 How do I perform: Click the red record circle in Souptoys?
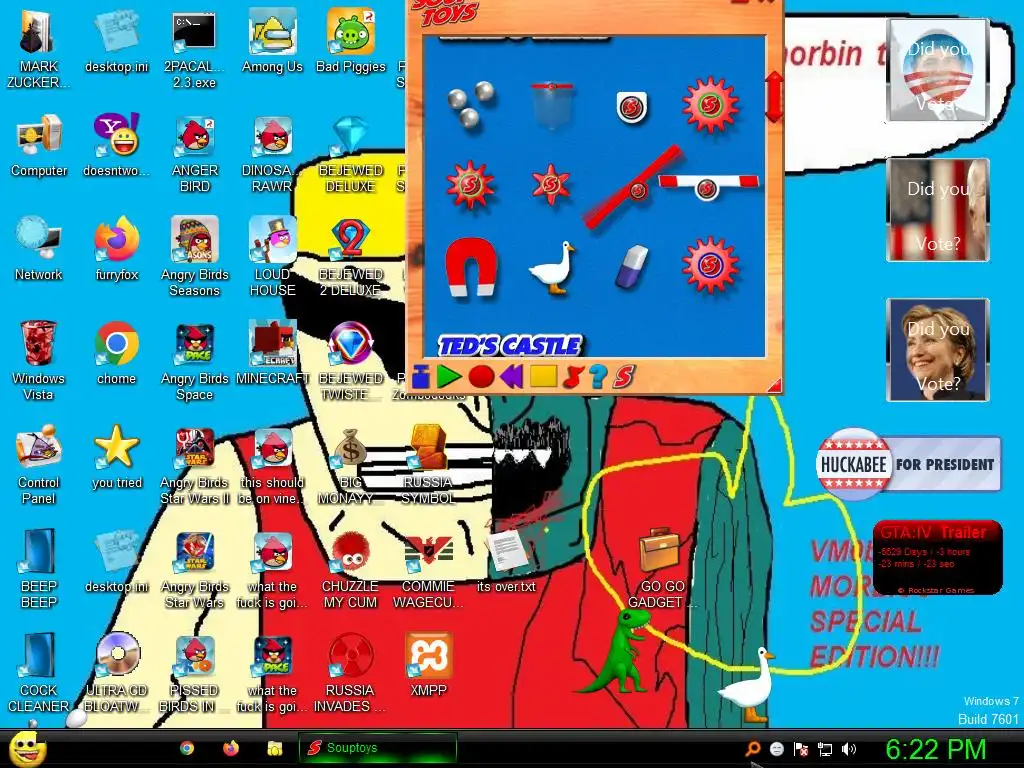coord(481,377)
